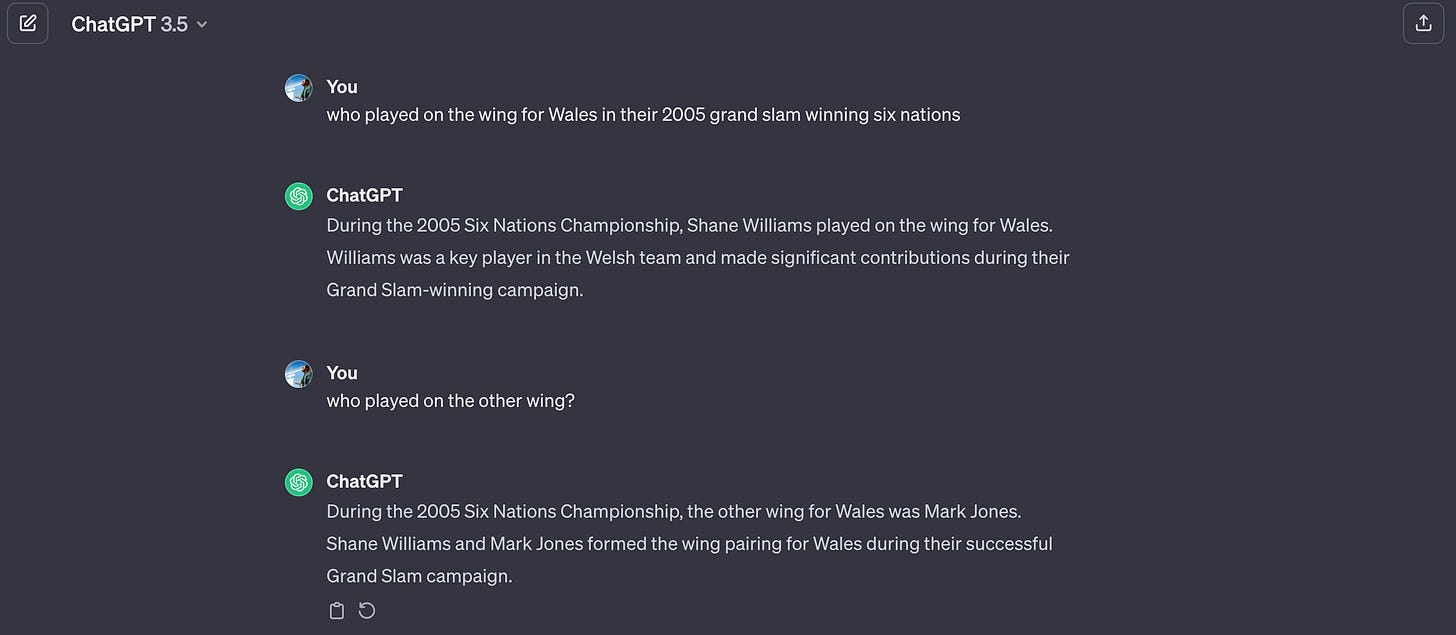
Task: Click the You label above the first question
Action: (341, 87)
